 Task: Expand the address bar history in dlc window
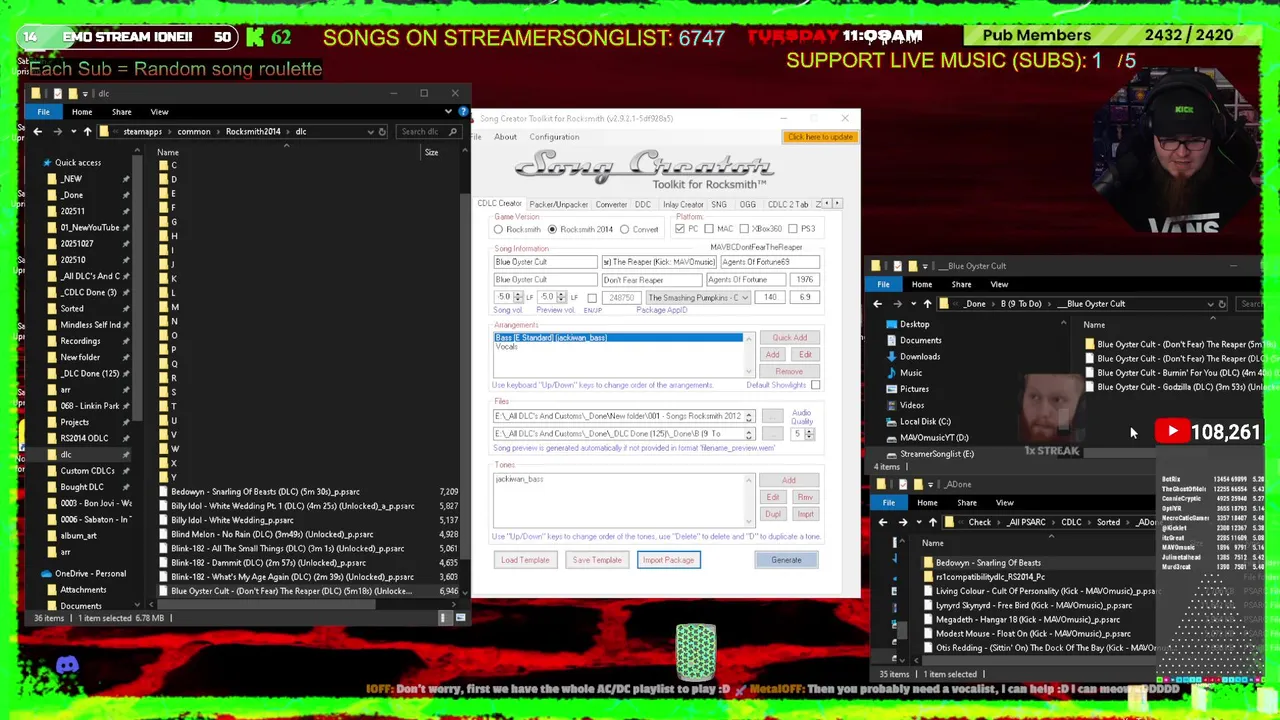370,131
